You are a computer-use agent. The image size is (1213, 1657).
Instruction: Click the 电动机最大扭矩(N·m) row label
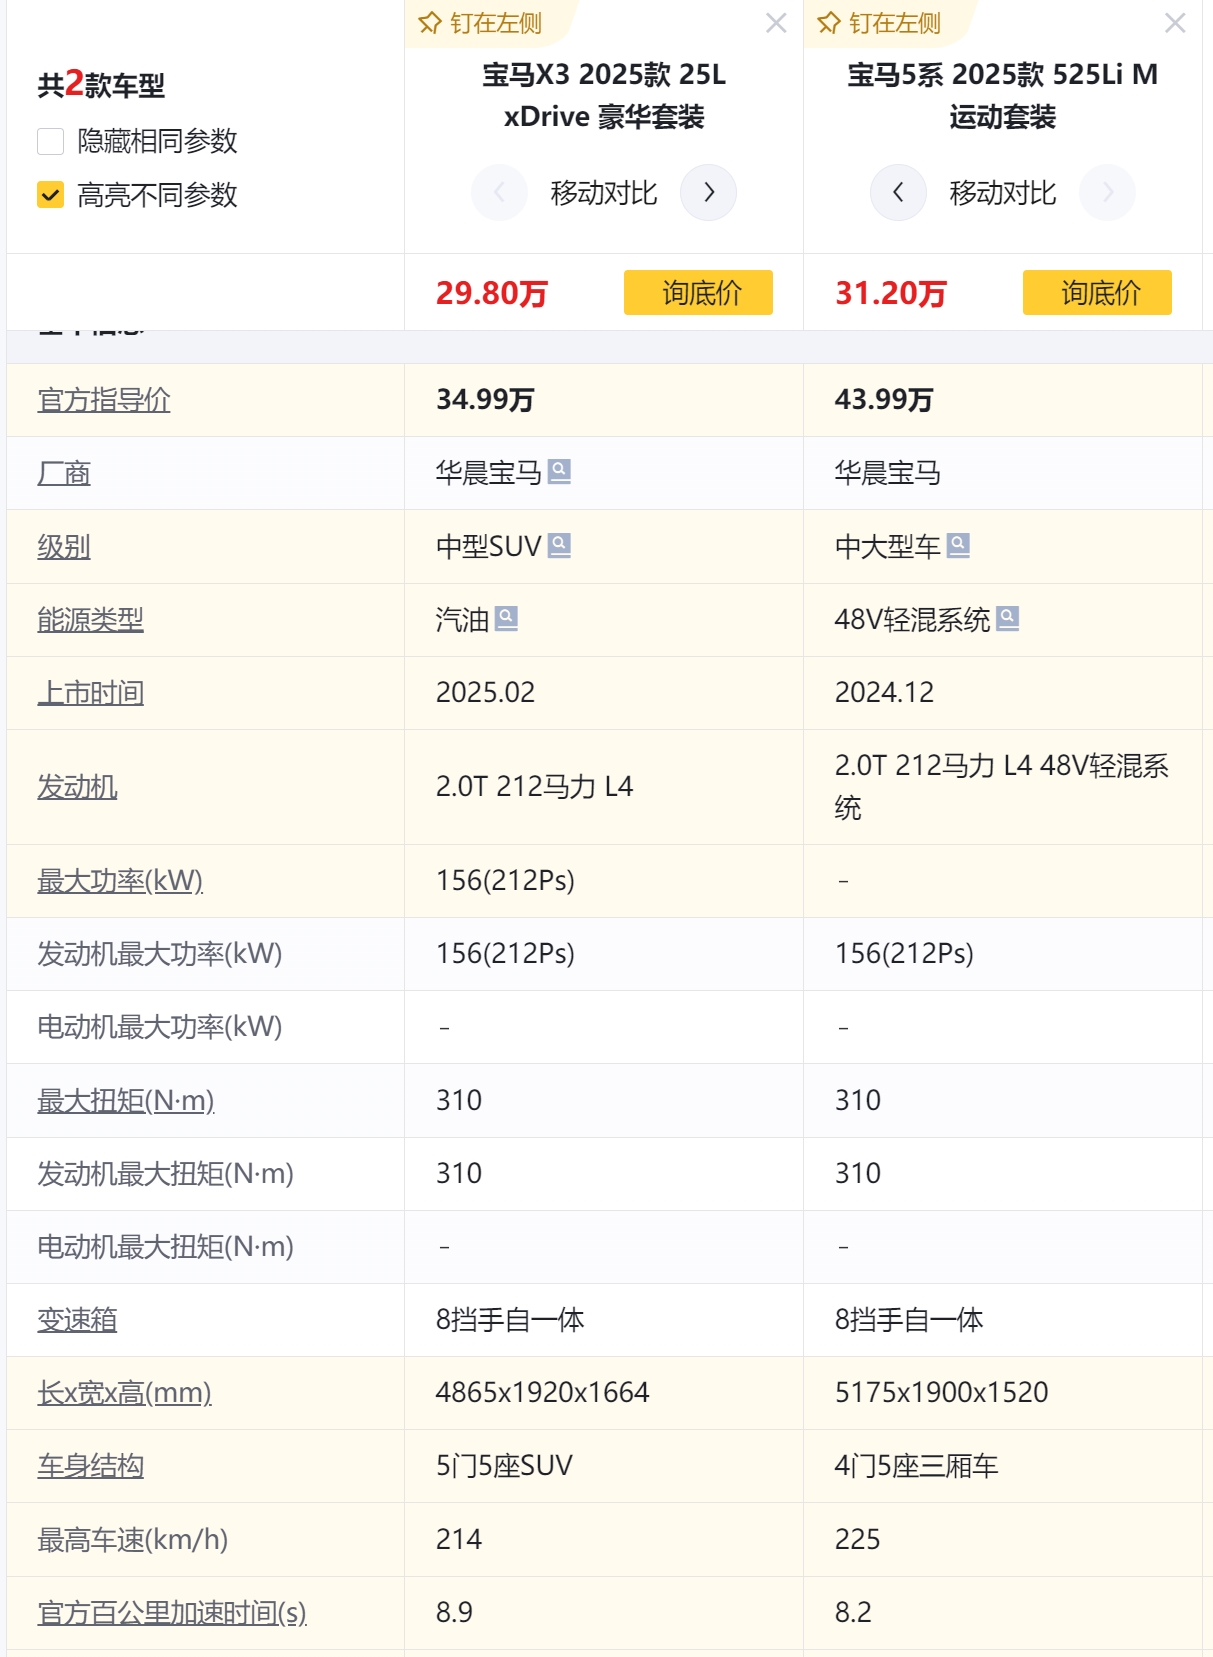[165, 1247]
